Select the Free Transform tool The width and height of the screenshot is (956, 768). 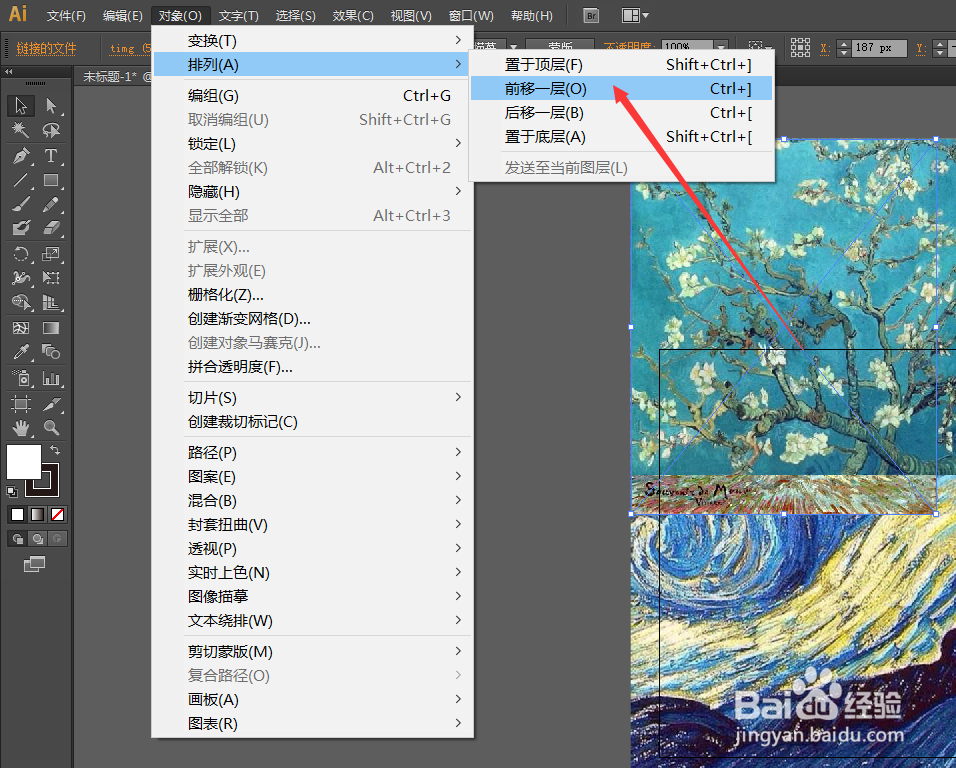(51, 278)
